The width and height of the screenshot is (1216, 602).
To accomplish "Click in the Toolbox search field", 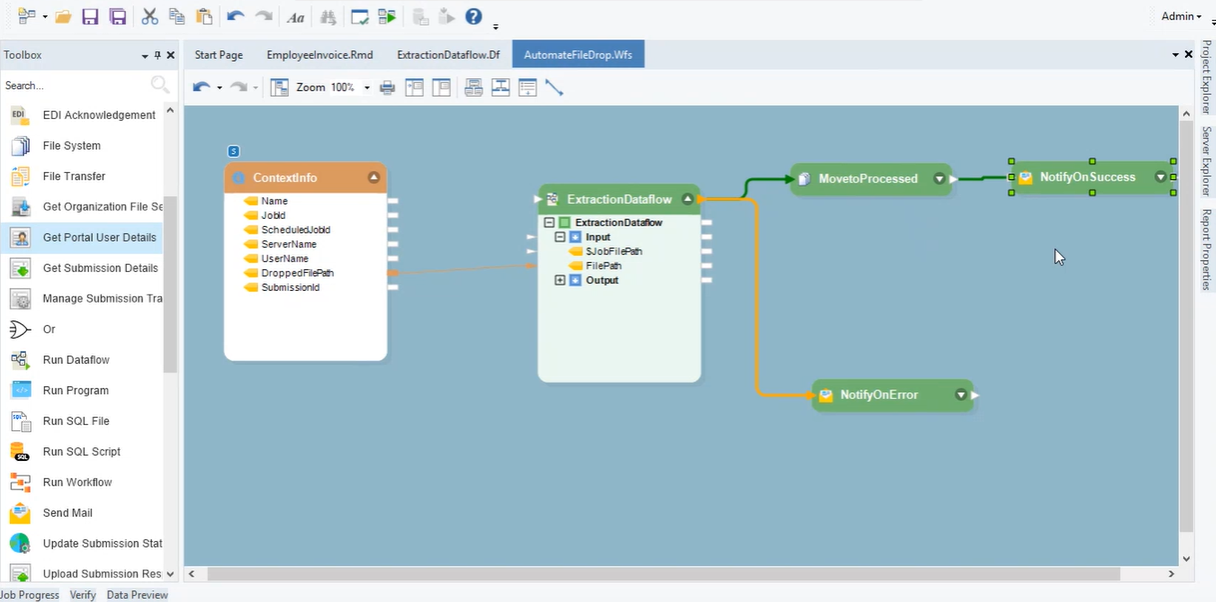I will (x=75, y=86).
